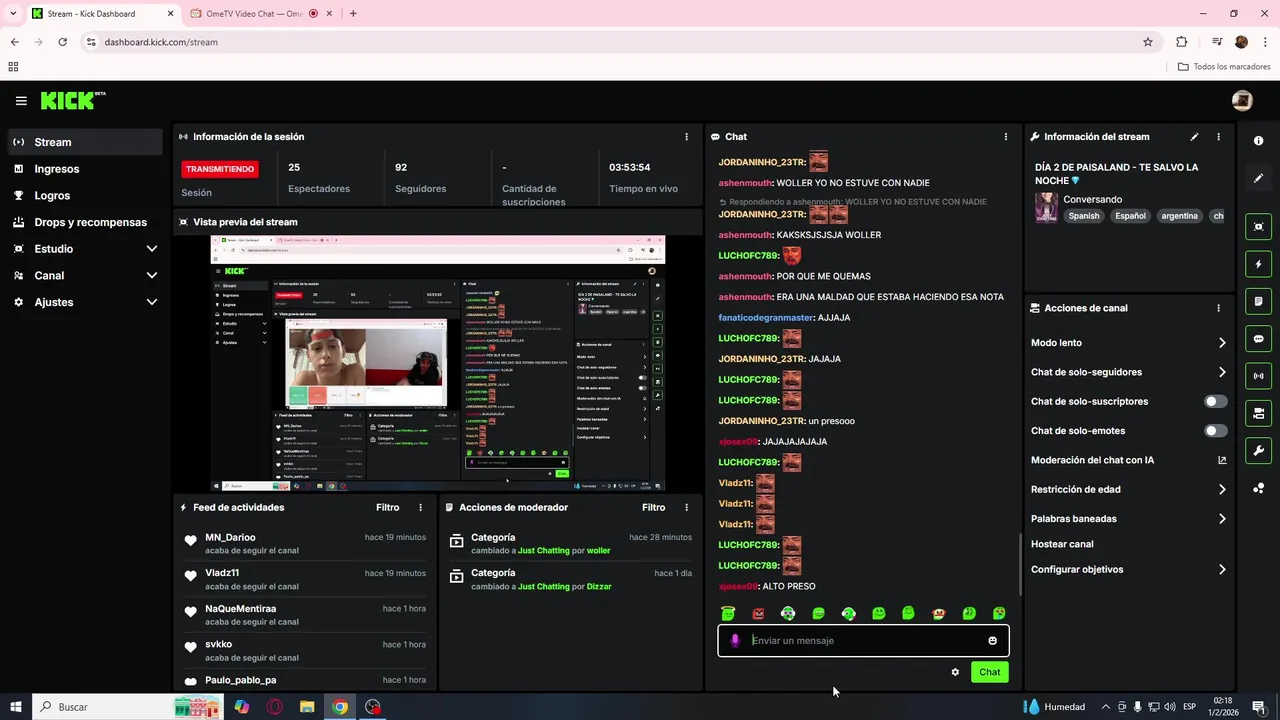
Task: Click the Windows Start button
Action: (15, 707)
